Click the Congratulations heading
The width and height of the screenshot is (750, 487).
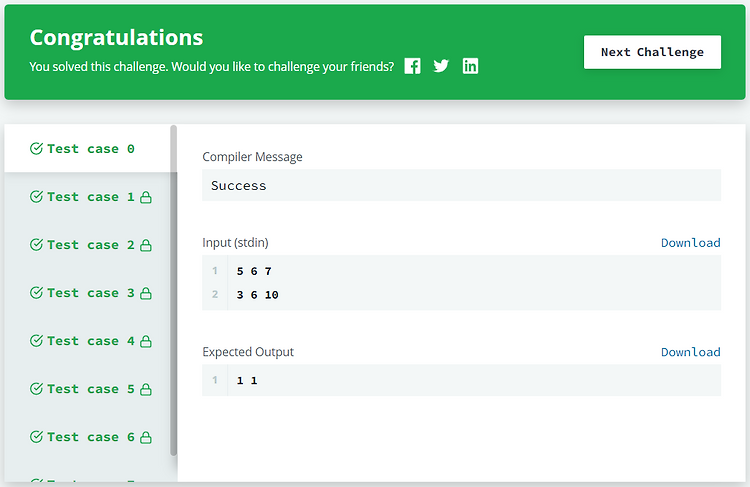pos(116,38)
